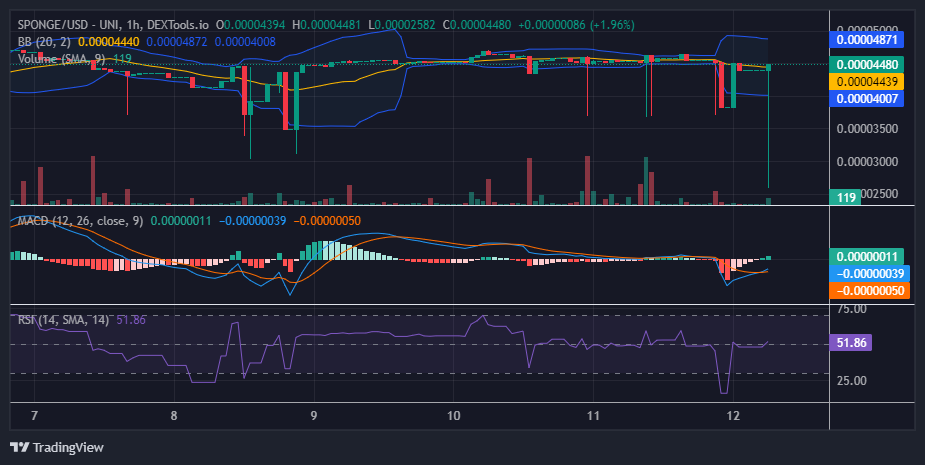Click the green 0.00000011 MACD axis label

pyautogui.click(x=867, y=257)
